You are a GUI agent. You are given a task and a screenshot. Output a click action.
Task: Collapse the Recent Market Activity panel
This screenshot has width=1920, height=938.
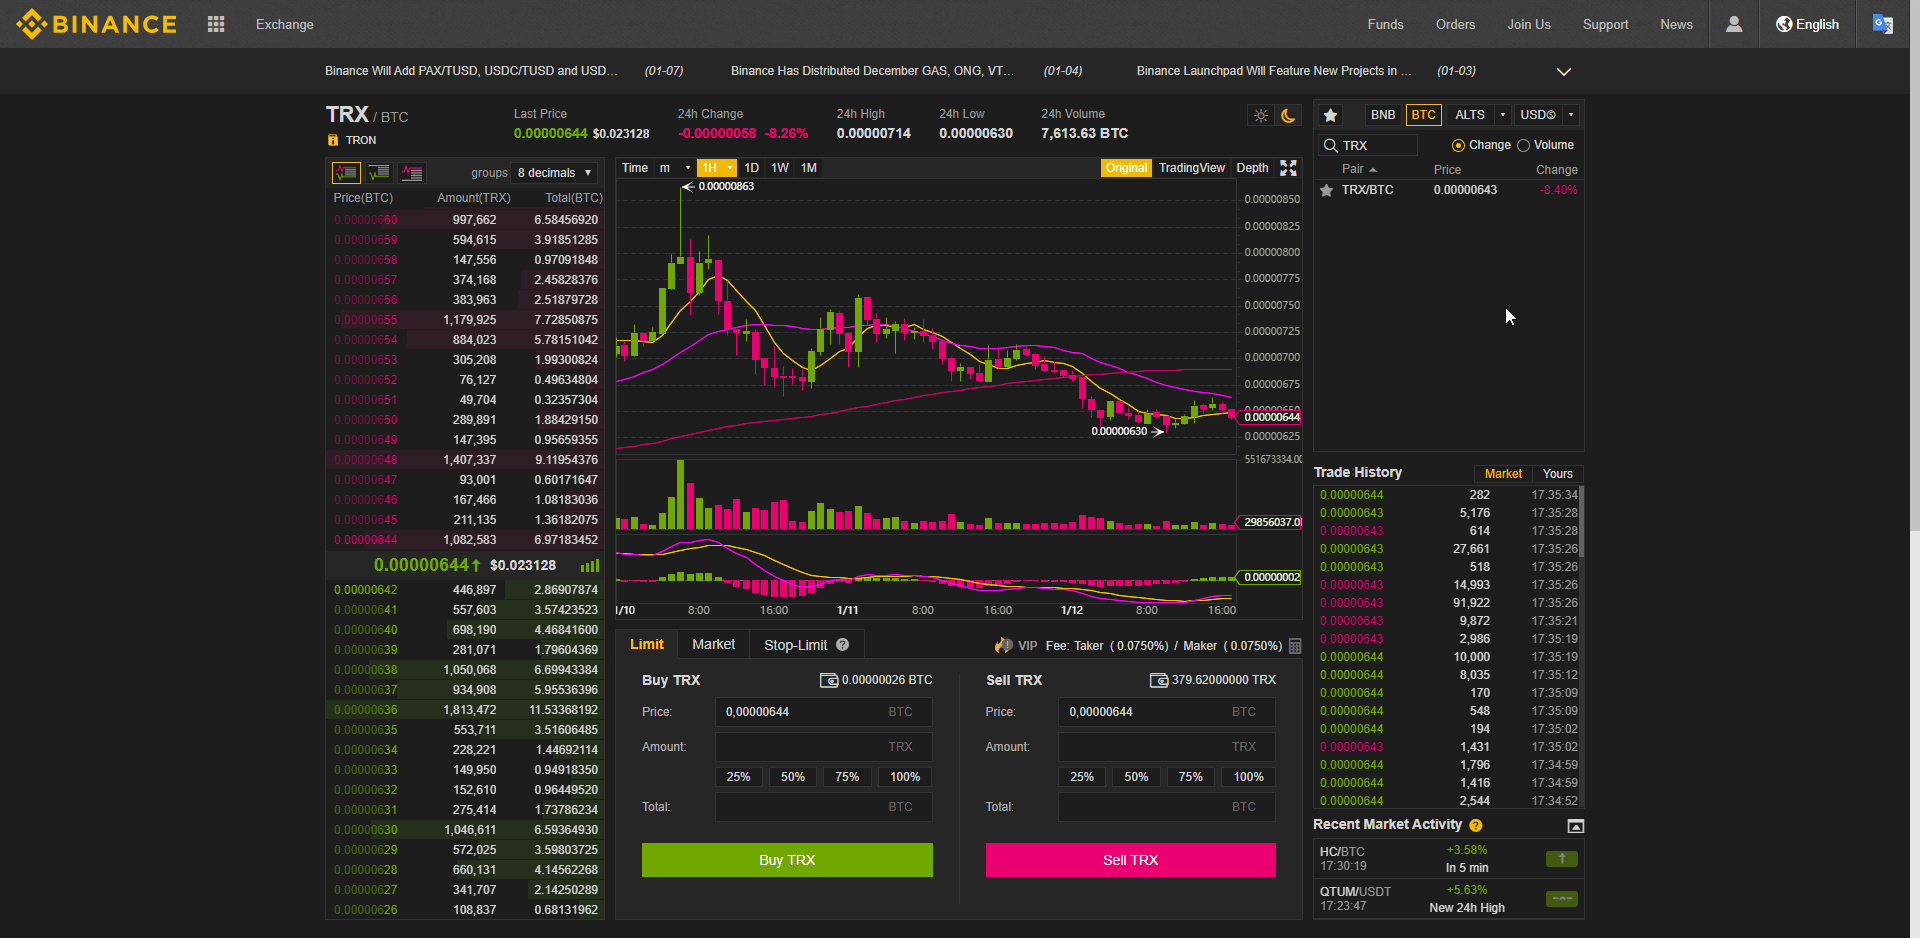point(1576,826)
